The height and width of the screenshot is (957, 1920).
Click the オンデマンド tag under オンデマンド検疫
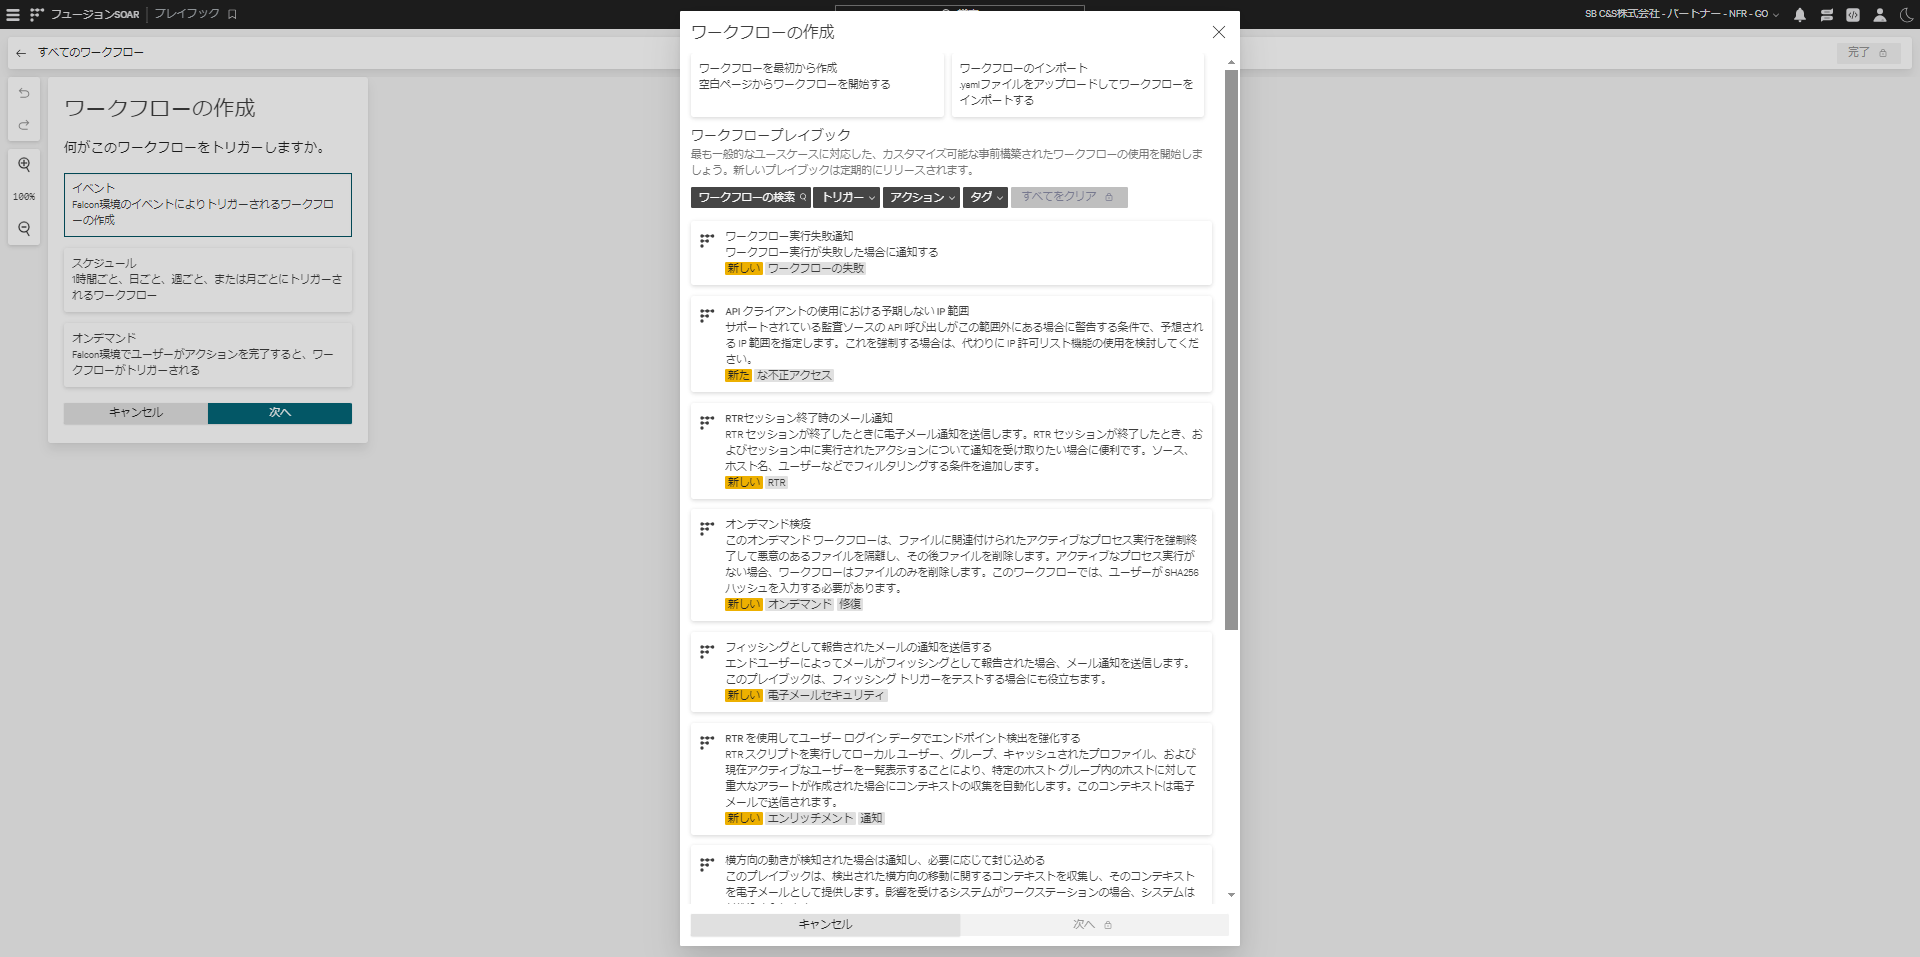[x=800, y=604]
